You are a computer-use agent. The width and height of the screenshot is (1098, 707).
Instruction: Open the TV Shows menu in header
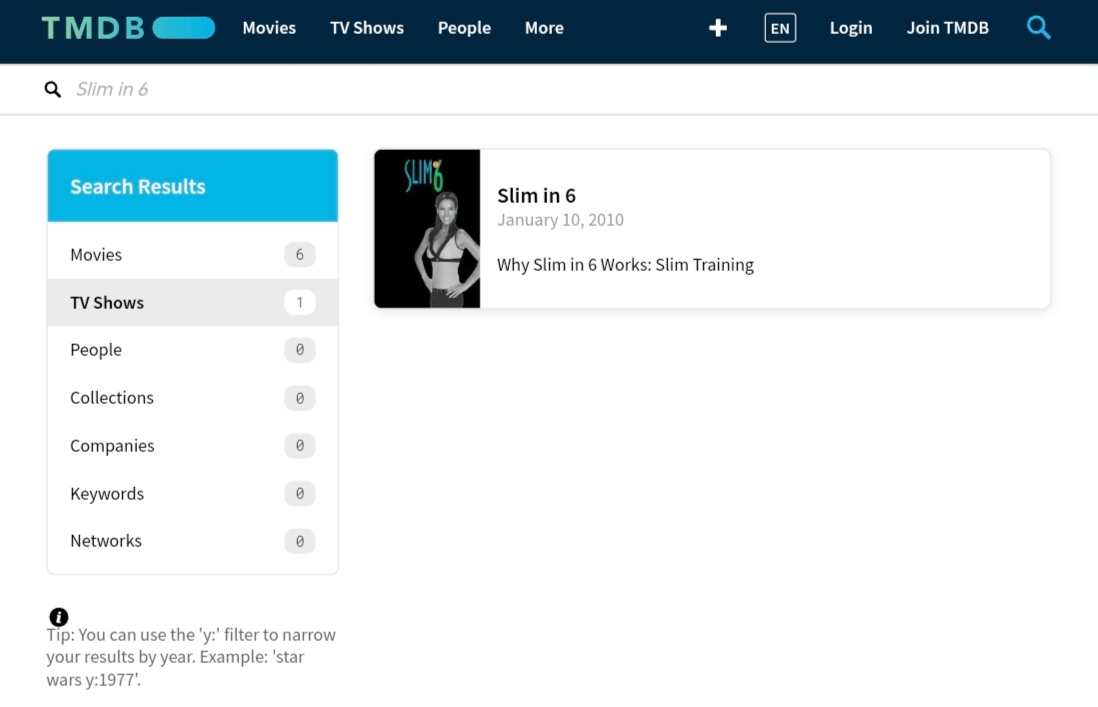click(x=367, y=28)
